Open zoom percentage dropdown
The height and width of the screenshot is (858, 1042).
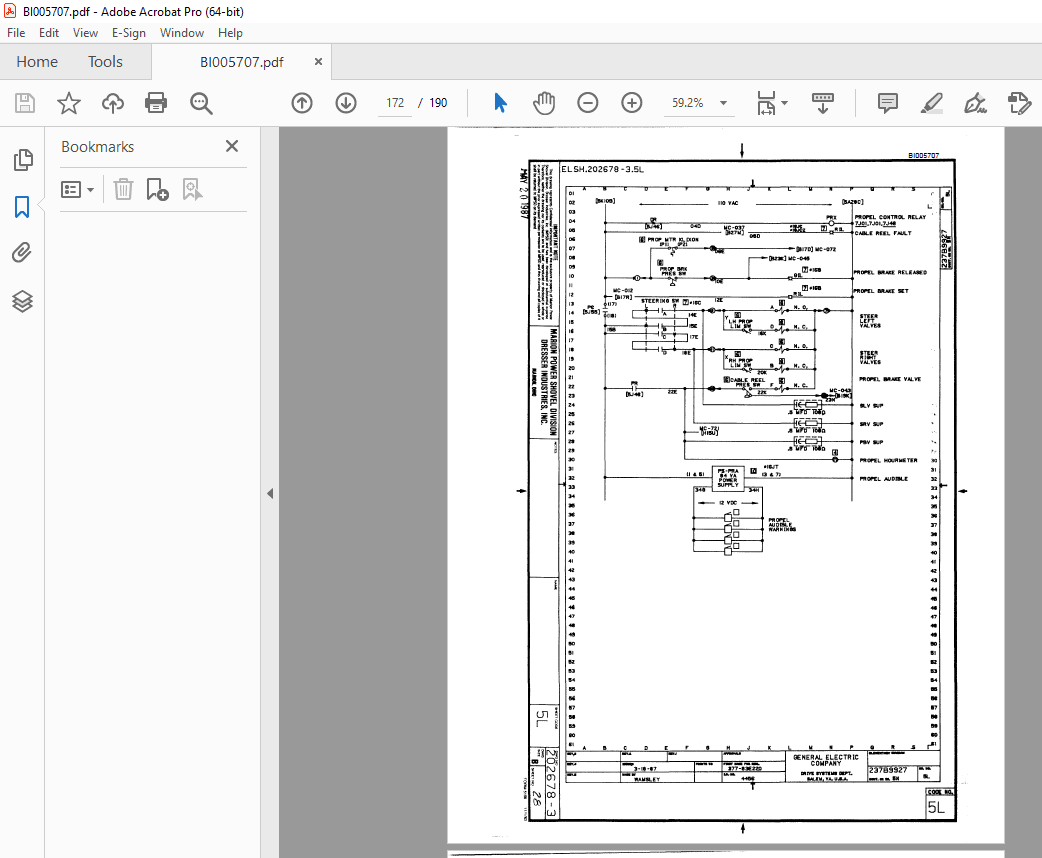pyautogui.click(x=724, y=103)
